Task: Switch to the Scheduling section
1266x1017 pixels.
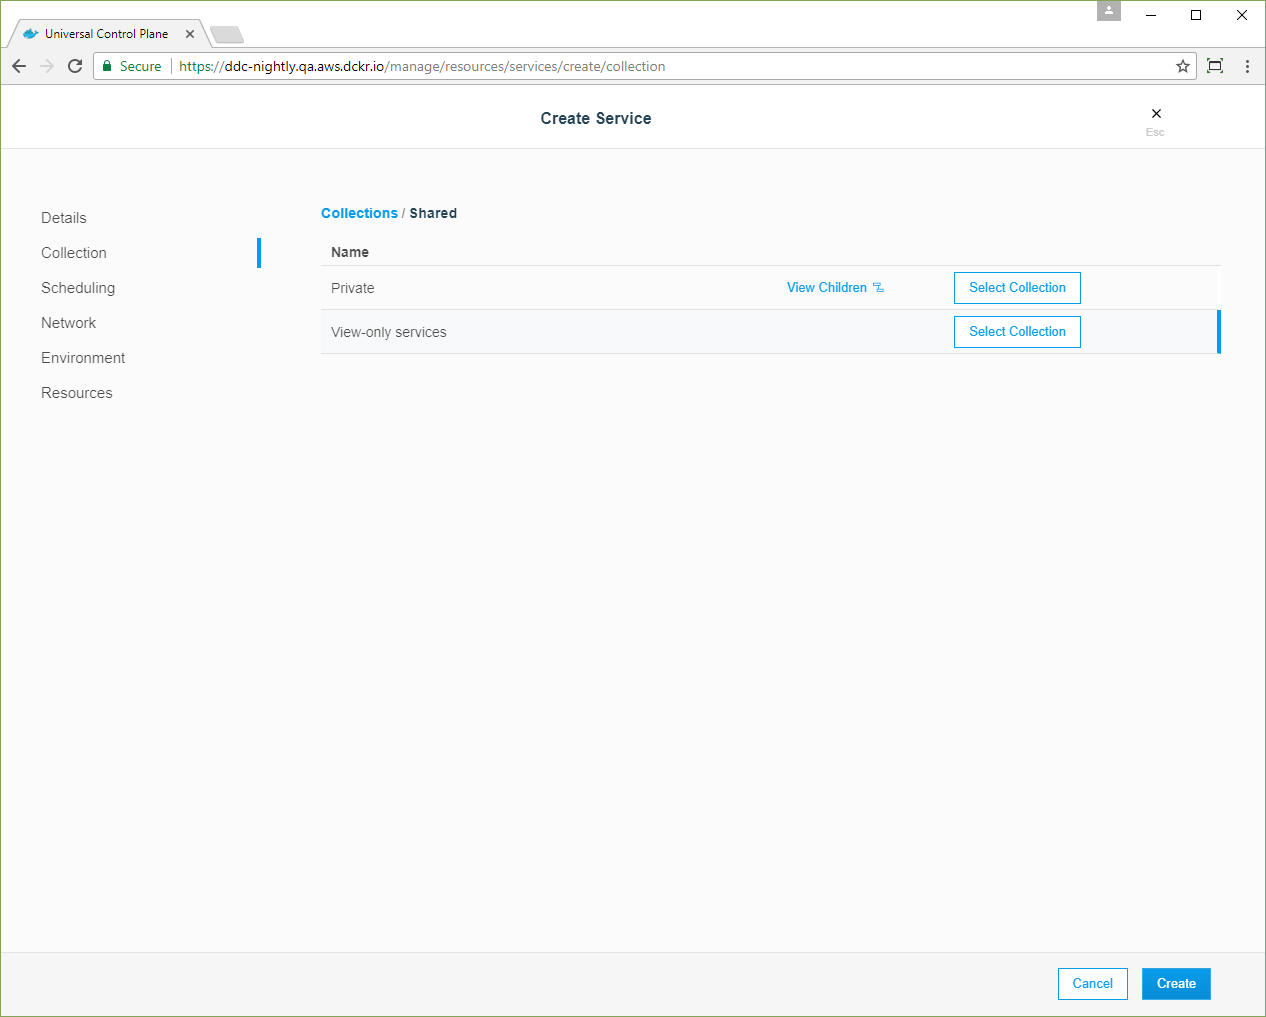Action: pyautogui.click(x=78, y=288)
